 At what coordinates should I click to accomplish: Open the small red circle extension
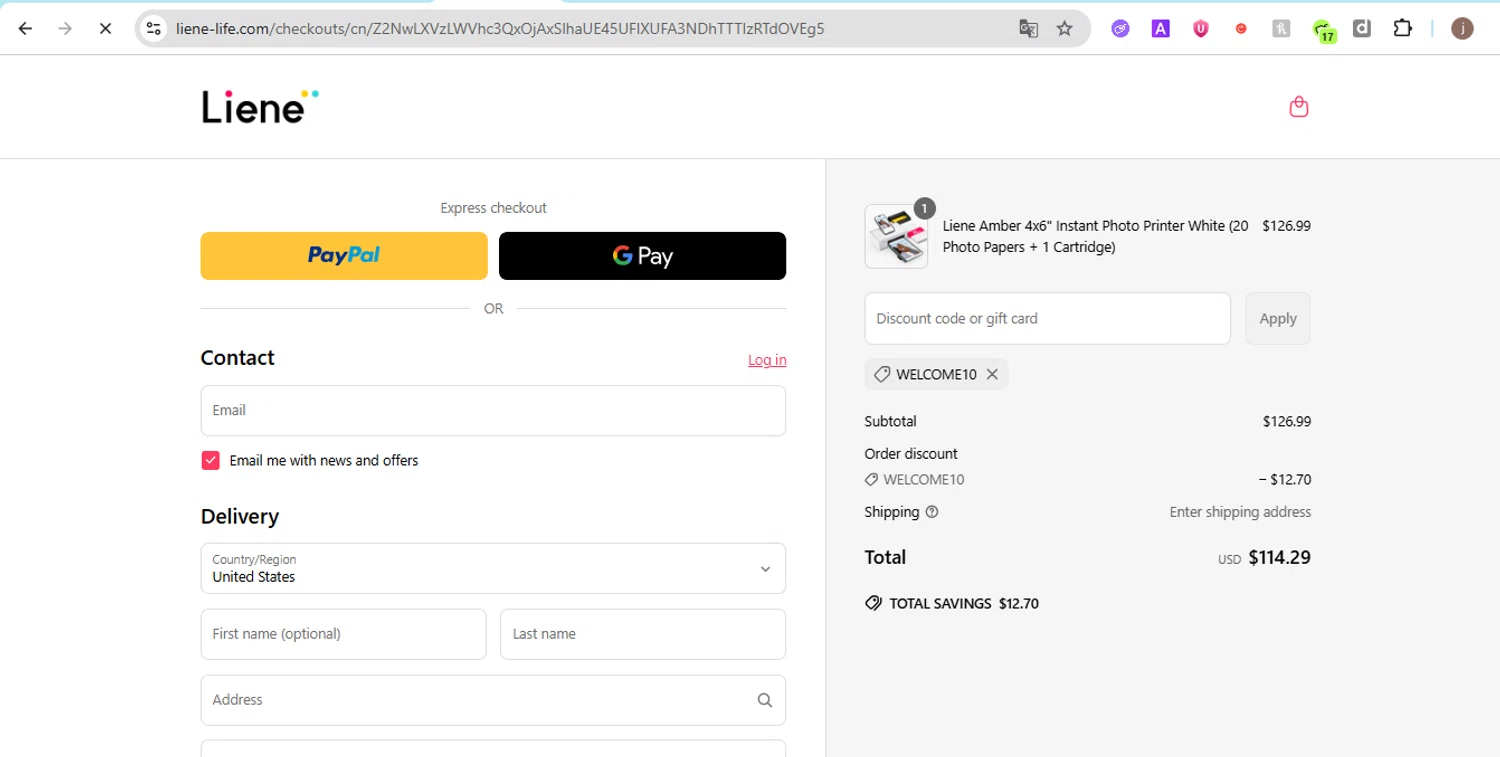(x=1241, y=29)
